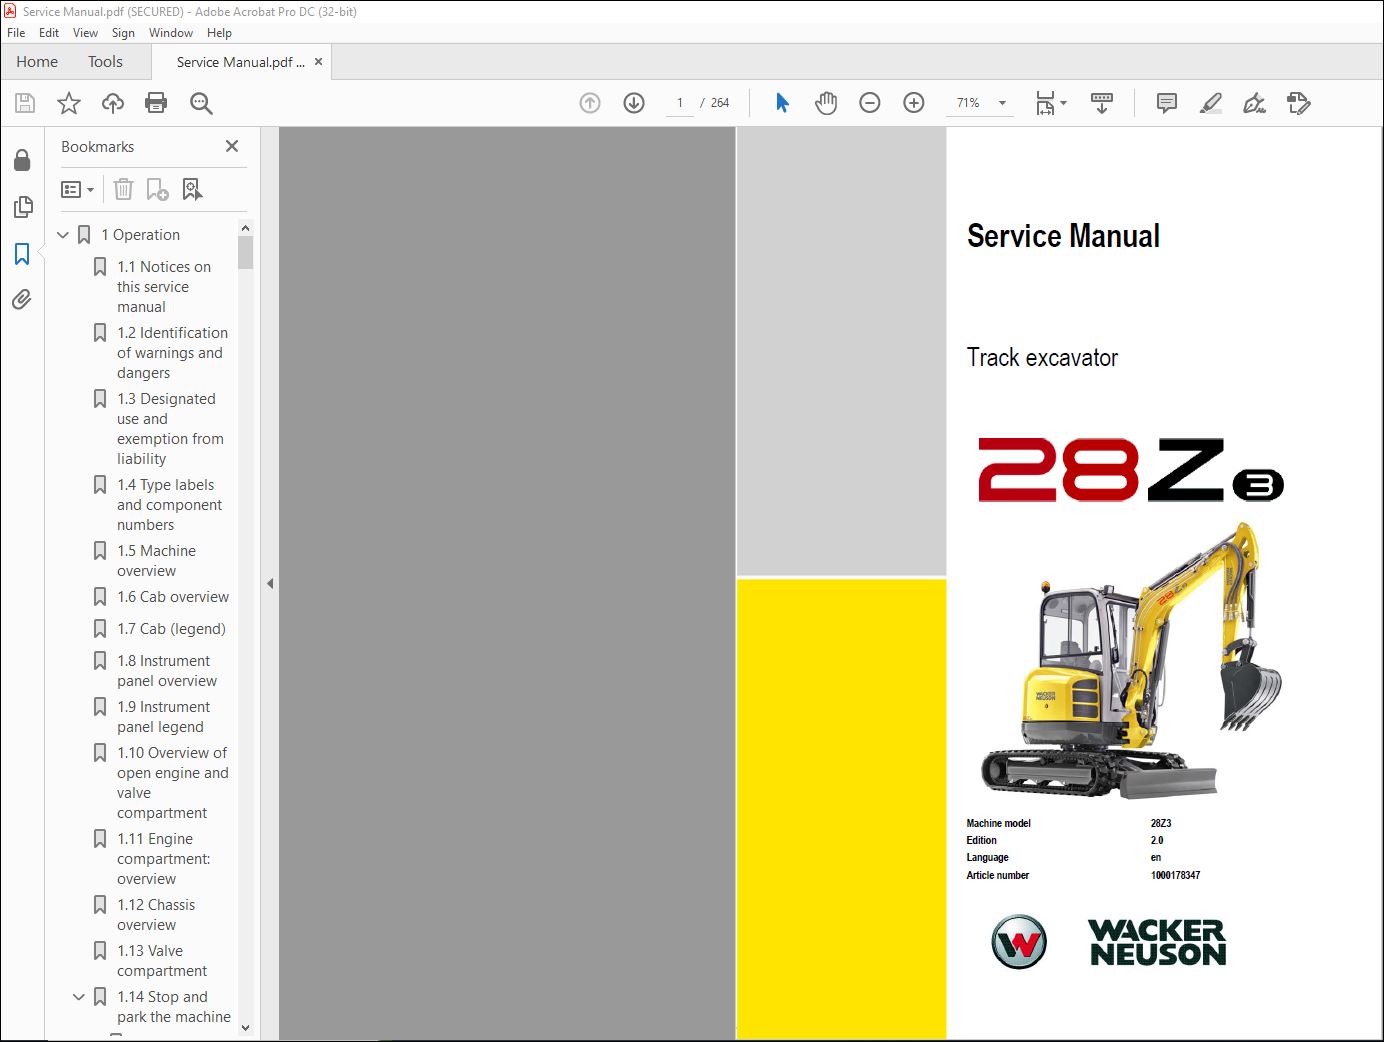Viewport: 1384px width, 1042px height.
Task: Click the fit page icon
Action: 1045,103
